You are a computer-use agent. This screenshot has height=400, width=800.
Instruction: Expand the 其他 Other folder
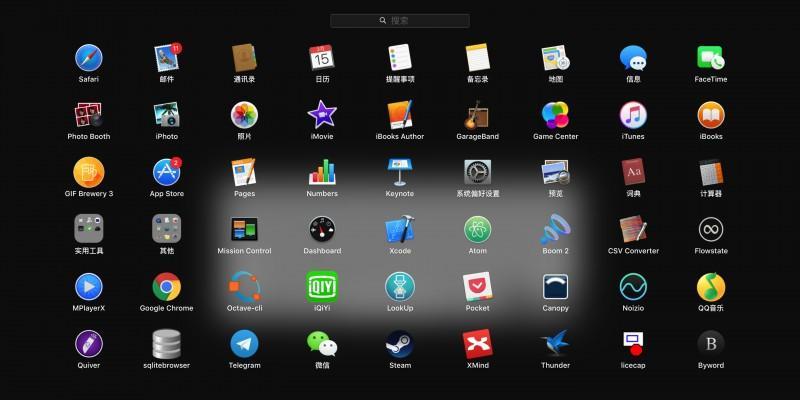(x=167, y=229)
